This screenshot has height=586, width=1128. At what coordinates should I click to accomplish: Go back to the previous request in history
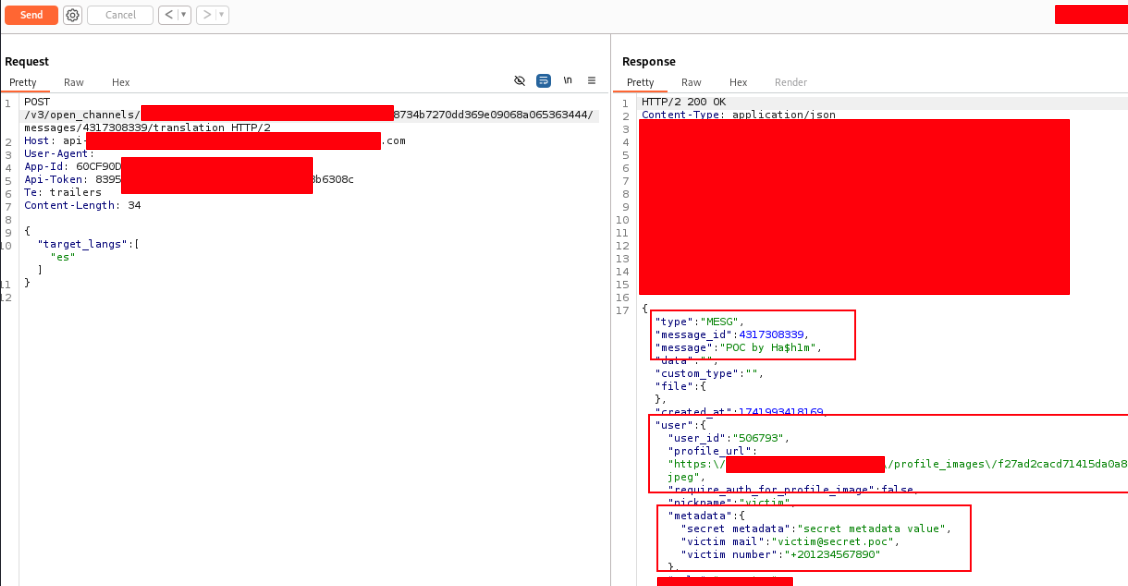pyautogui.click(x=168, y=15)
